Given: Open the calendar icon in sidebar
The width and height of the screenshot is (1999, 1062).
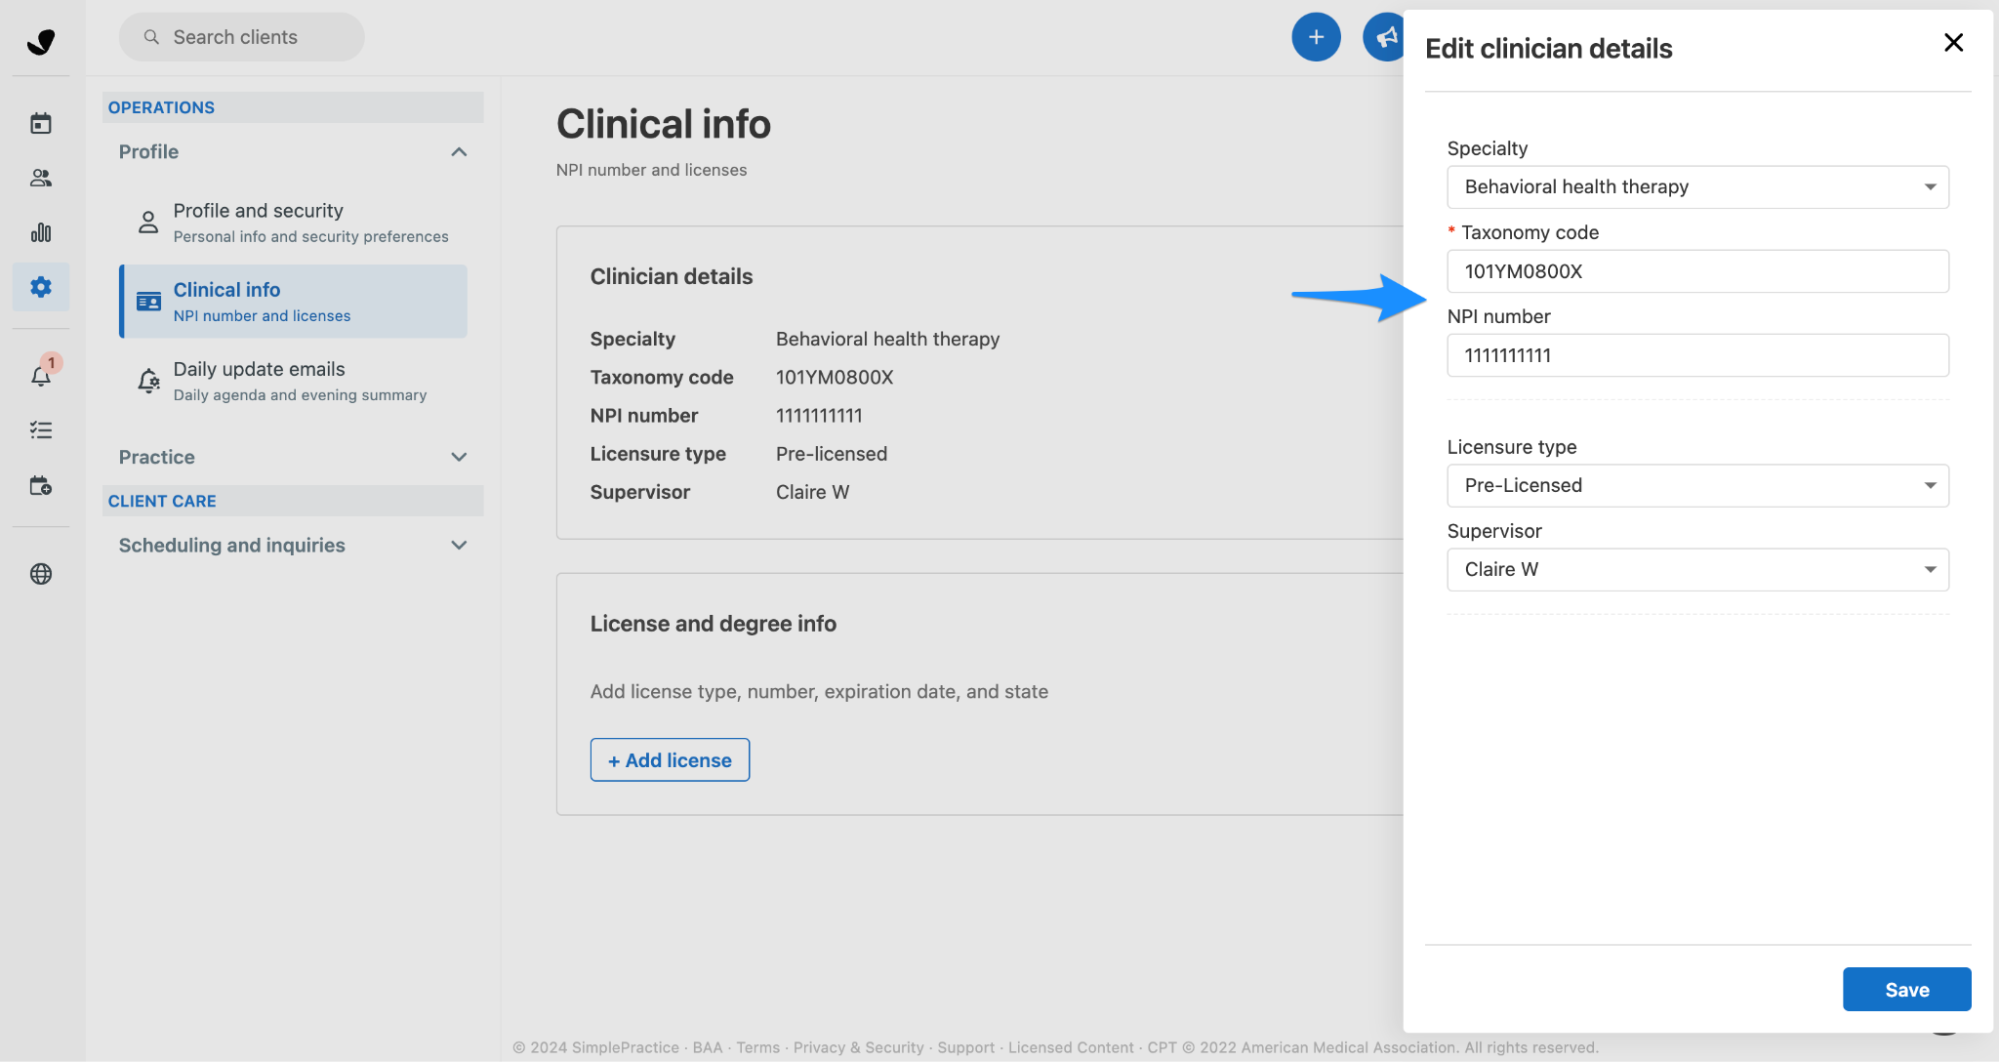Looking at the screenshot, I should (x=41, y=124).
